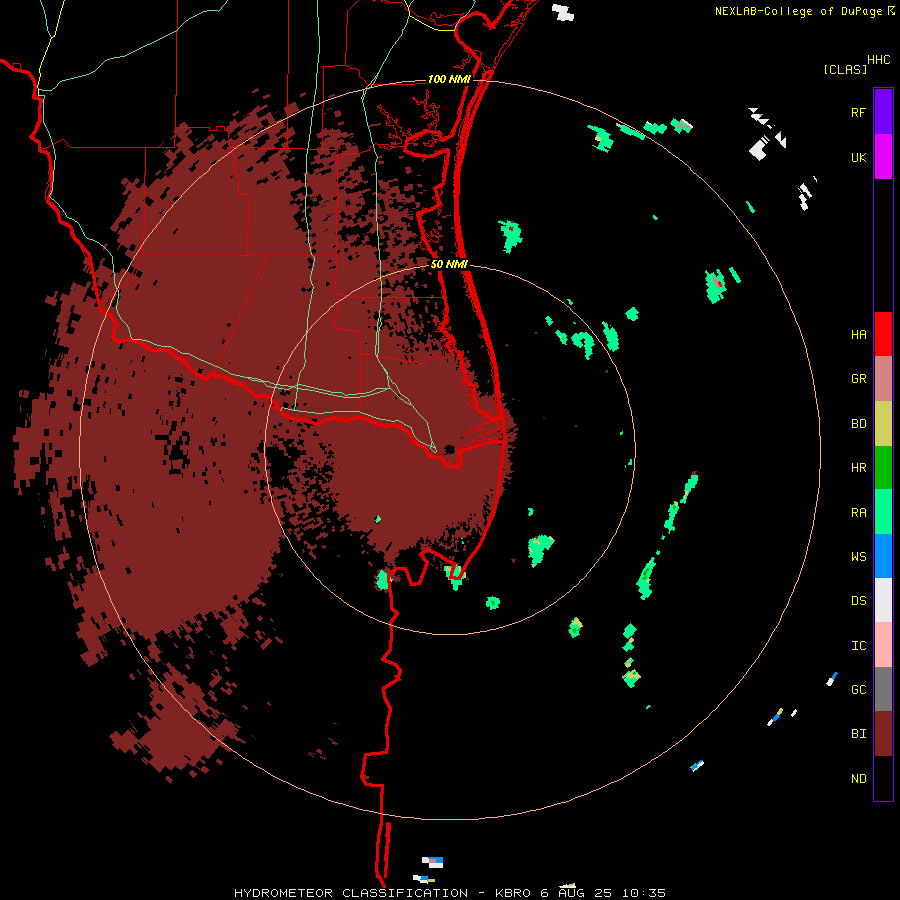The image size is (900, 900).
Task: Click the "HR" legend label
Action: pyautogui.click(x=858, y=468)
